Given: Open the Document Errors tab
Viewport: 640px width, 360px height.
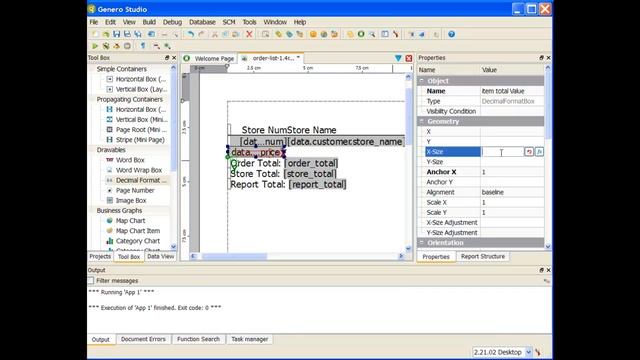Looking at the screenshot, I should tap(143, 339).
